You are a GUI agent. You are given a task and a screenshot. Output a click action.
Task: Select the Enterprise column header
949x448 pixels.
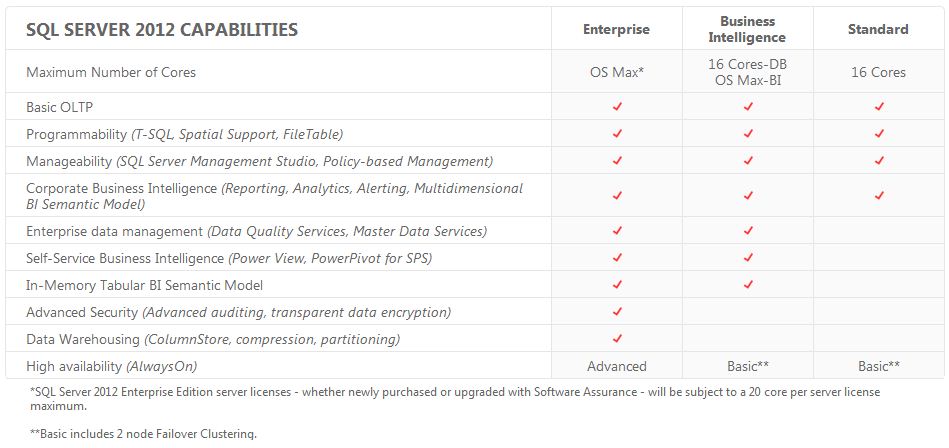pyautogui.click(x=616, y=30)
